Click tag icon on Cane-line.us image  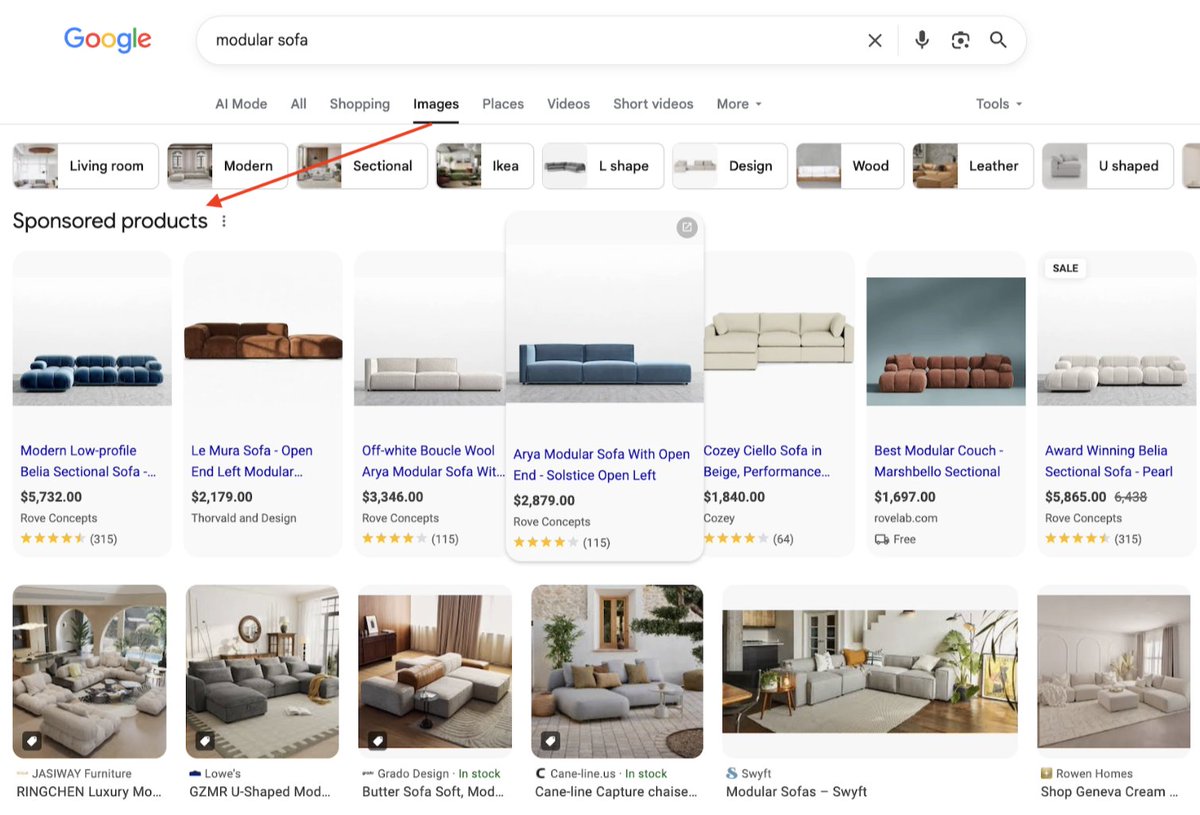pyautogui.click(x=550, y=741)
